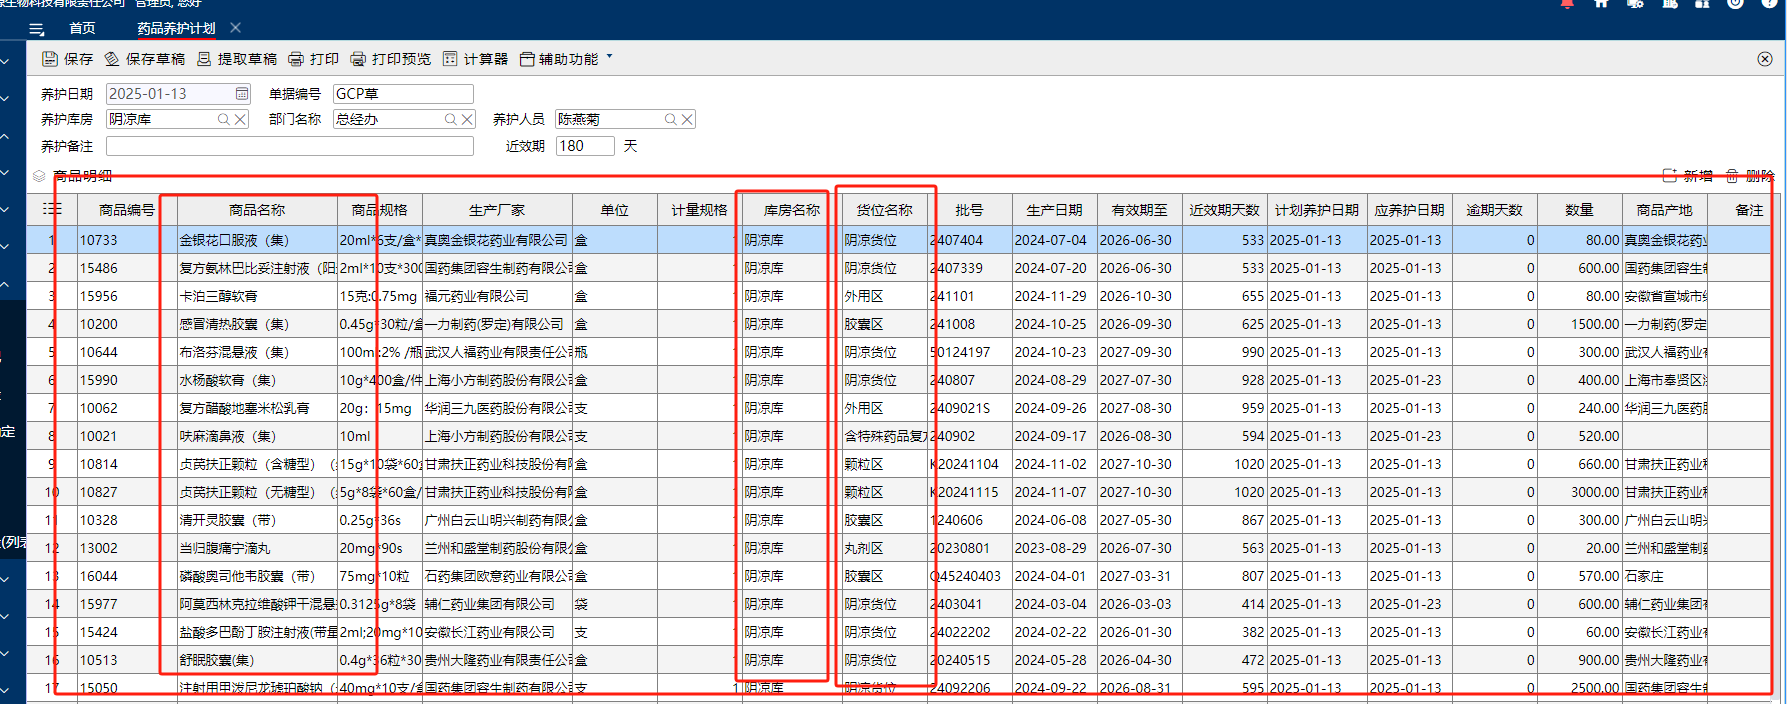1787x704 pixels.
Task: Click 清开灵胶囊（带）cell
Action: pos(257,520)
